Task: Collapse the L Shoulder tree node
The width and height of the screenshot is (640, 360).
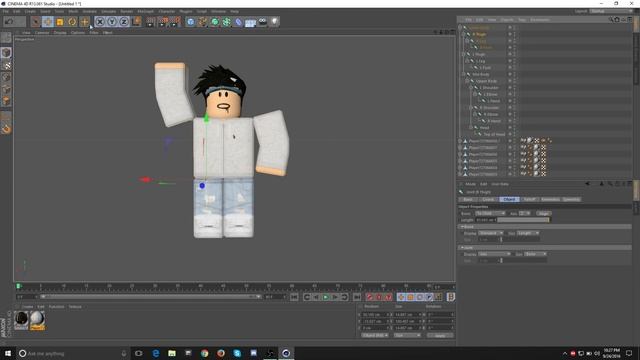Action: 471,87
